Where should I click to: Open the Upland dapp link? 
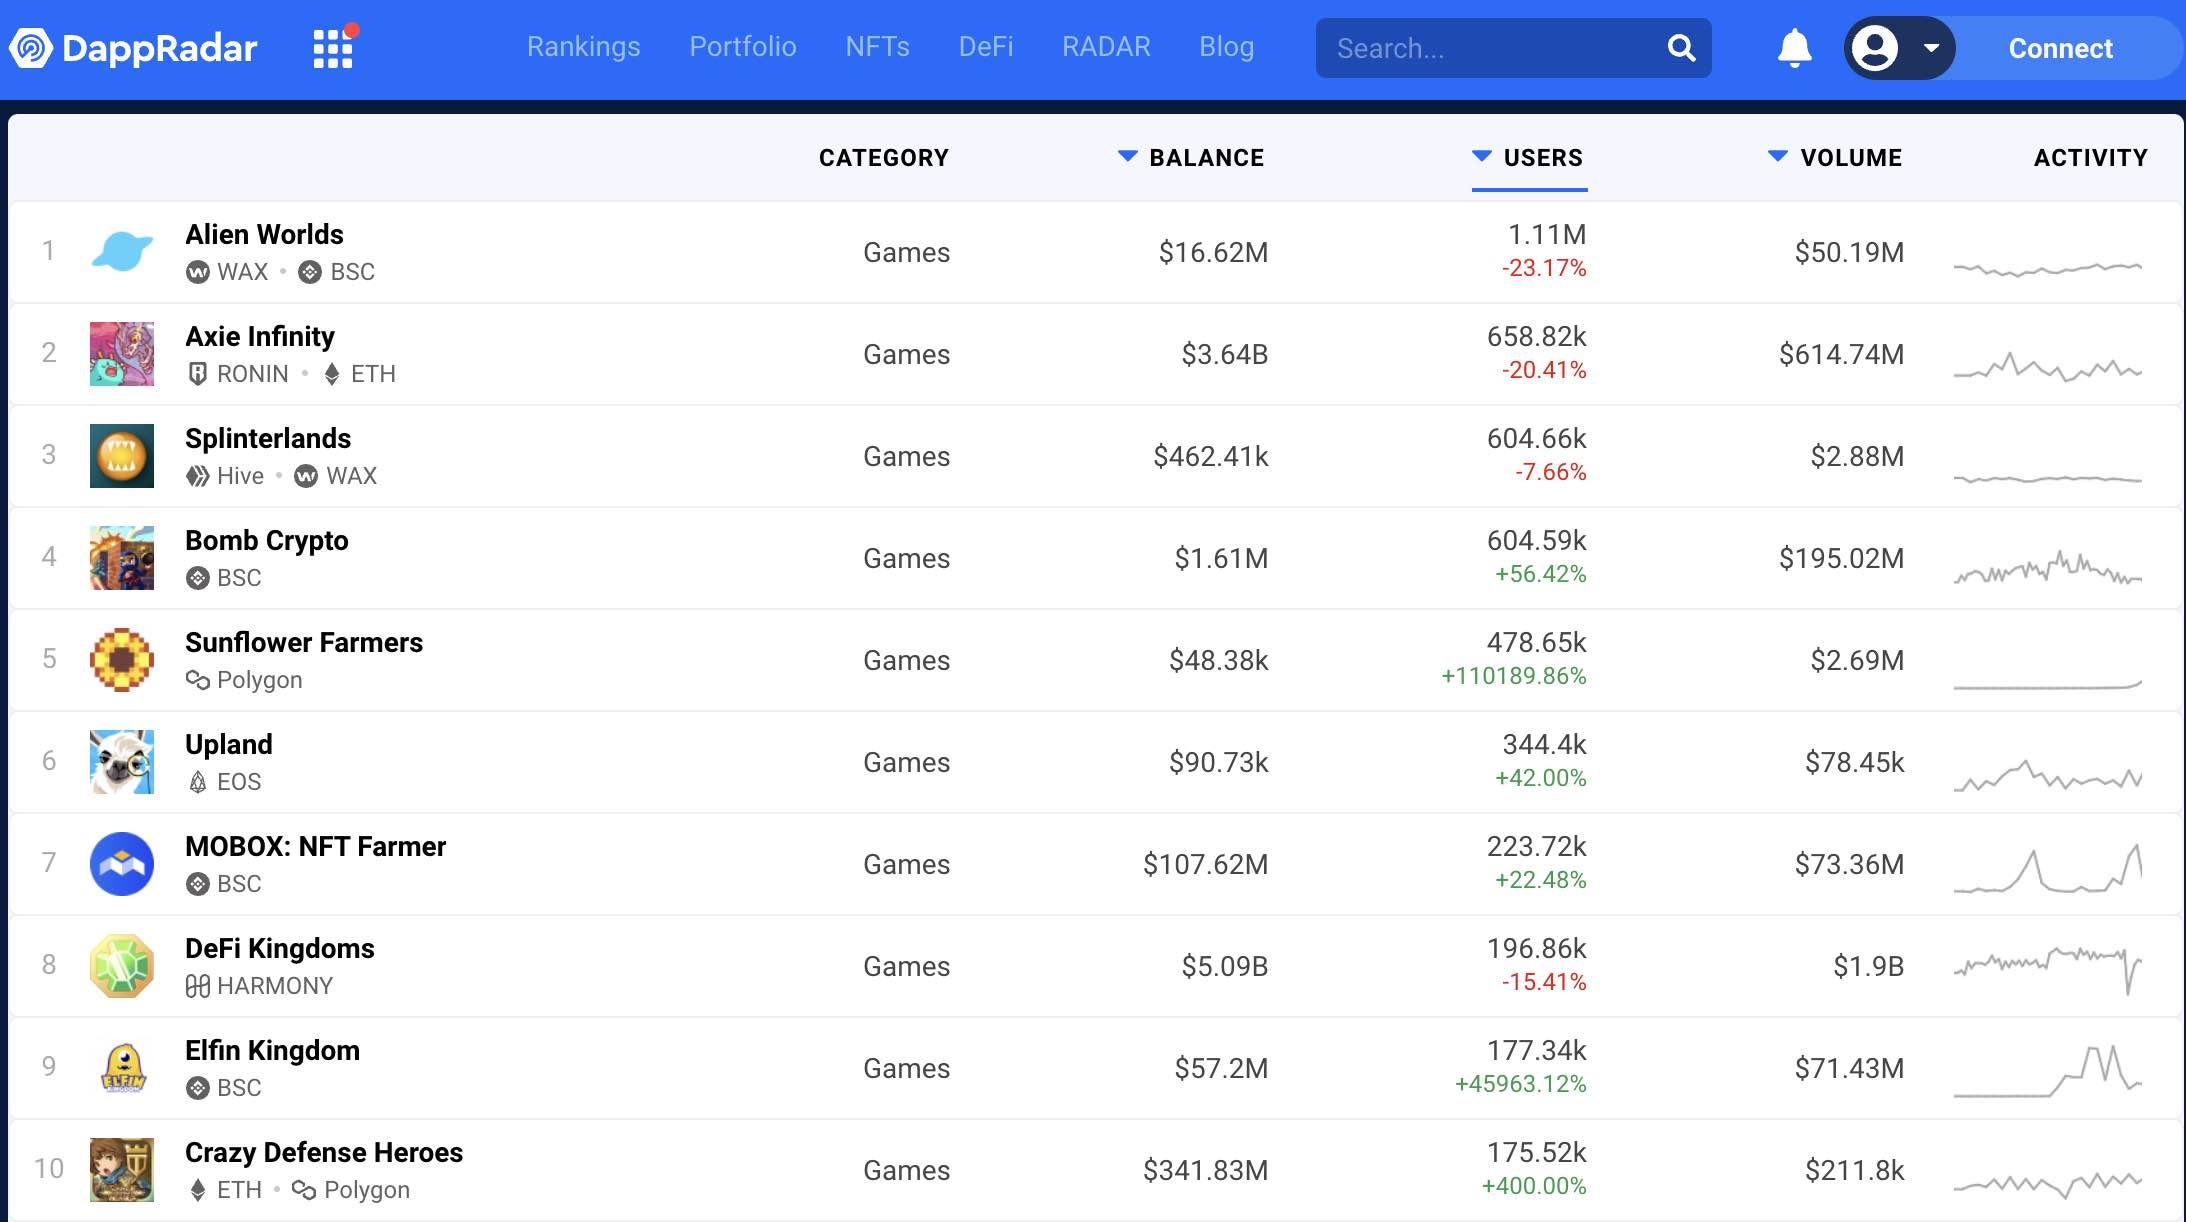(x=229, y=744)
